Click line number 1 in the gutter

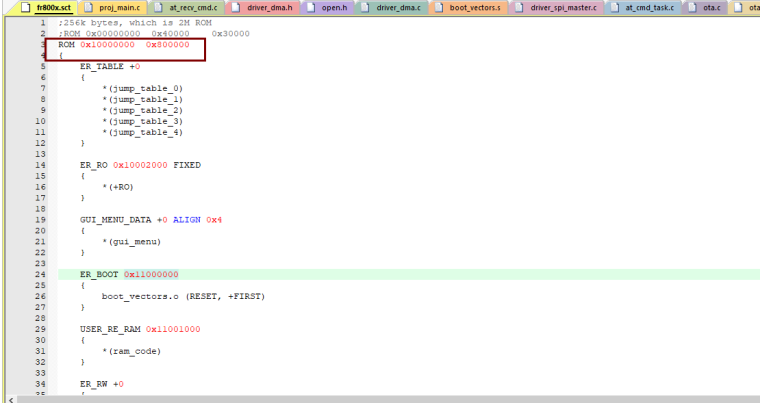click(43, 23)
